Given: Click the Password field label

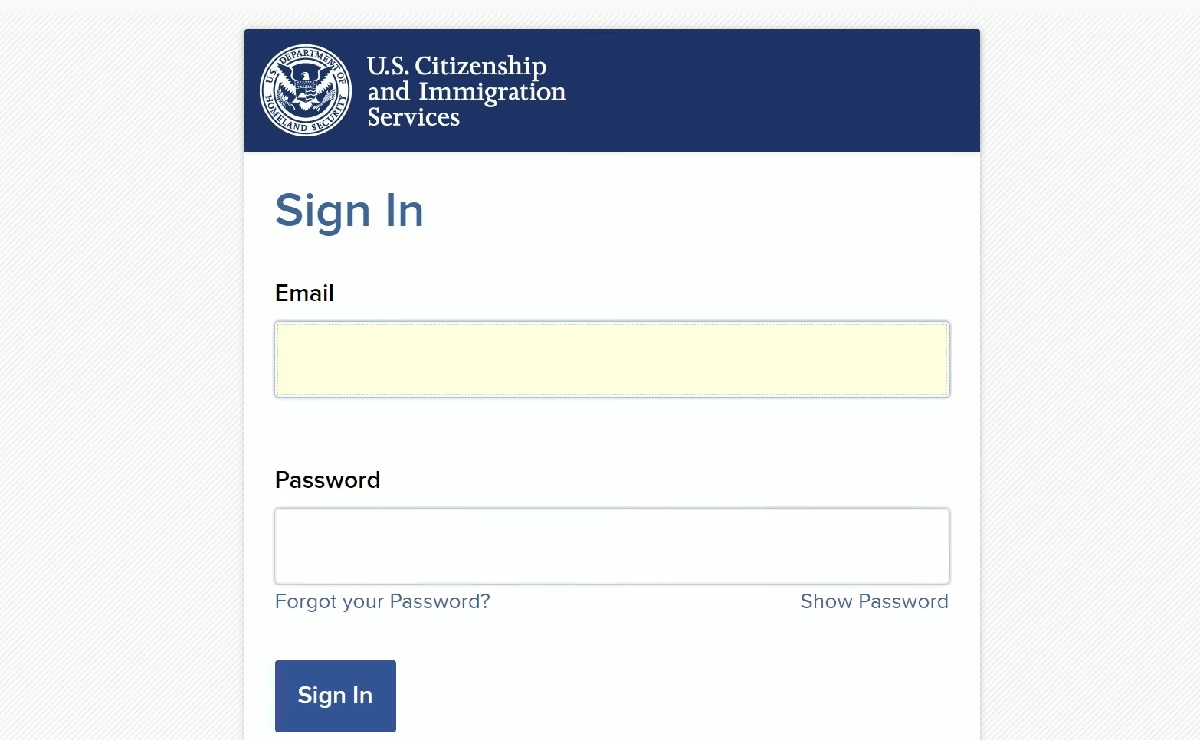Looking at the screenshot, I should (x=327, y=480).
